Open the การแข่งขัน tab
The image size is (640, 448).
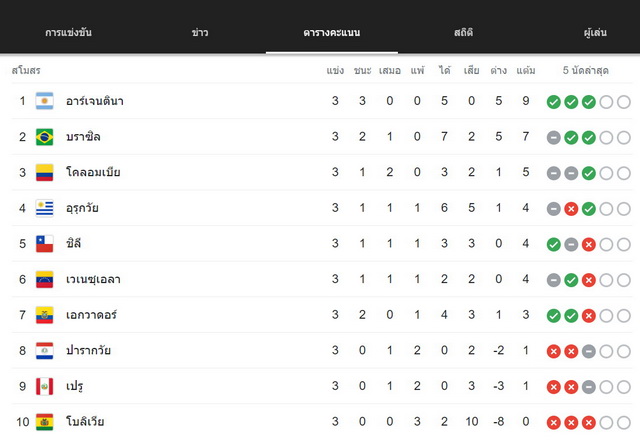click(68, 33)
